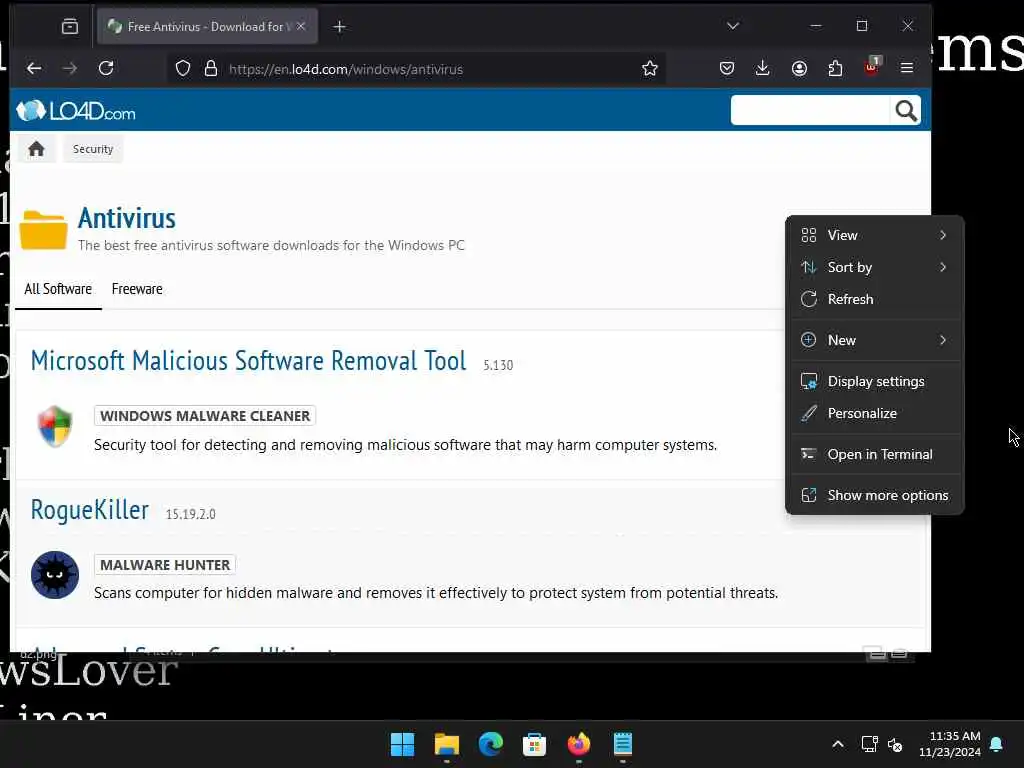Image resolution: width=1024 pixels, height=768 pixels.
Task: Click the Windows Start button
Action: 402,744
